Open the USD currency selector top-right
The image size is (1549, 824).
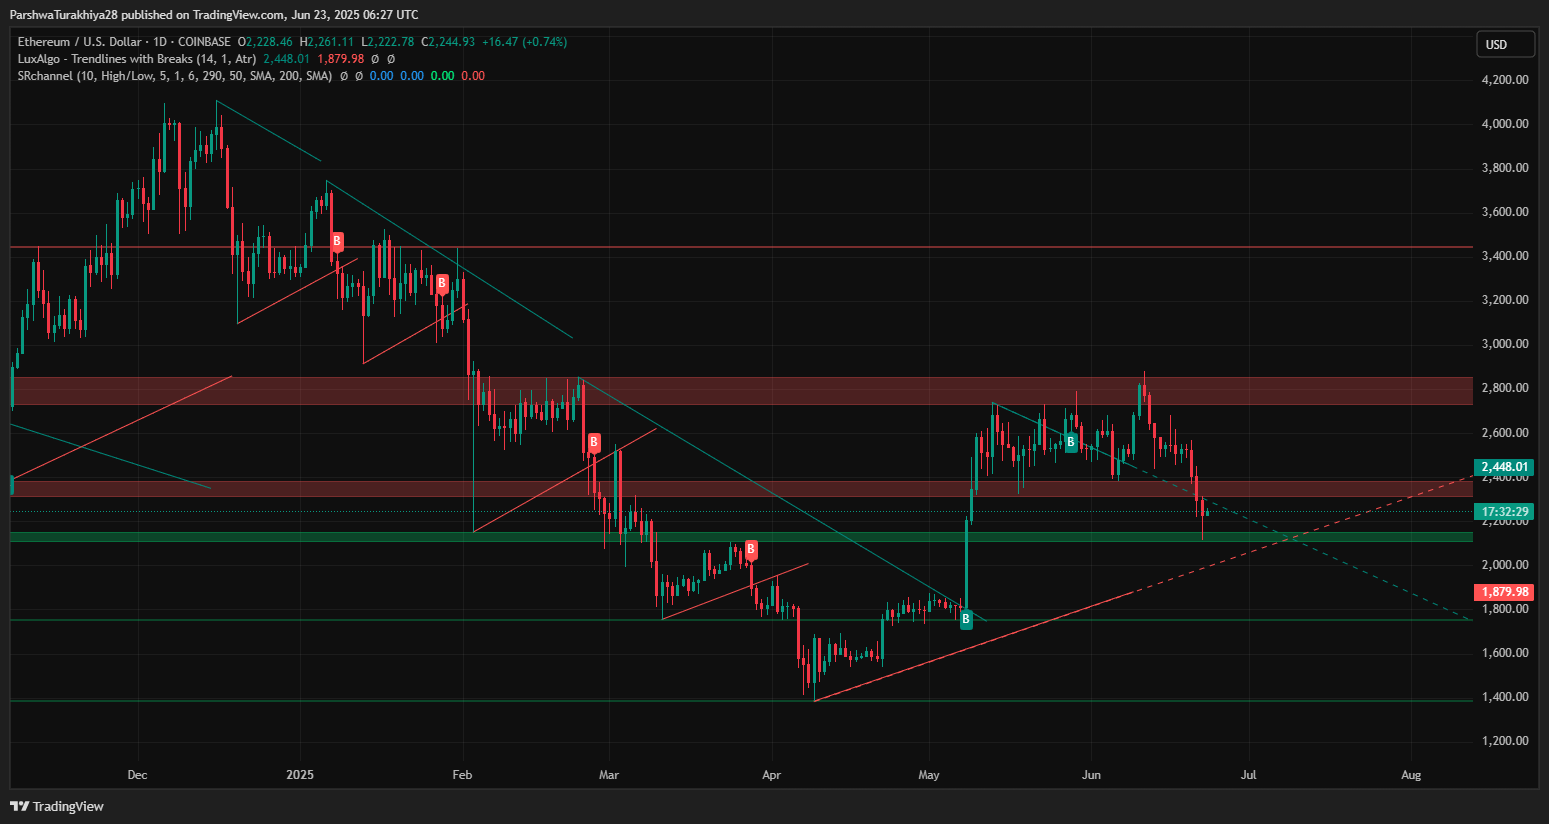pos(1505,43)
